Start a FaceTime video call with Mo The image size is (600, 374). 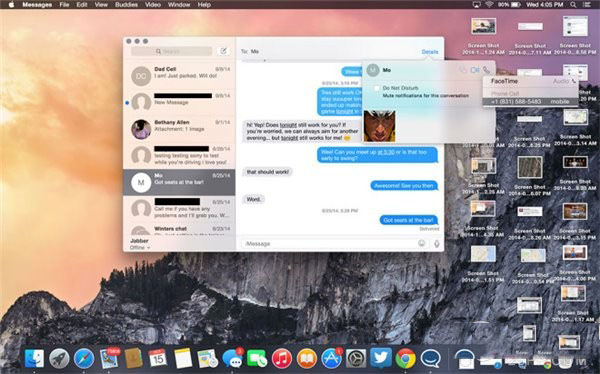coord(475,70)
